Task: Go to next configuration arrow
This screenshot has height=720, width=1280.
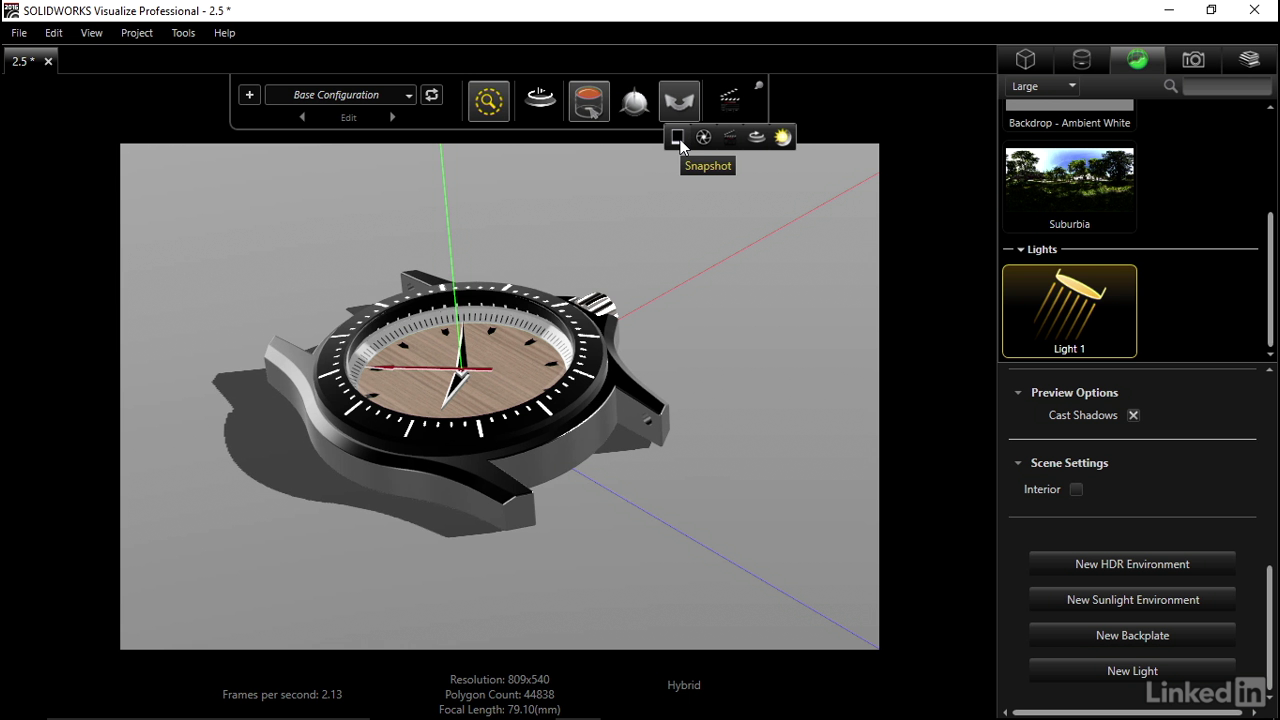Action: tap(392, 117)
